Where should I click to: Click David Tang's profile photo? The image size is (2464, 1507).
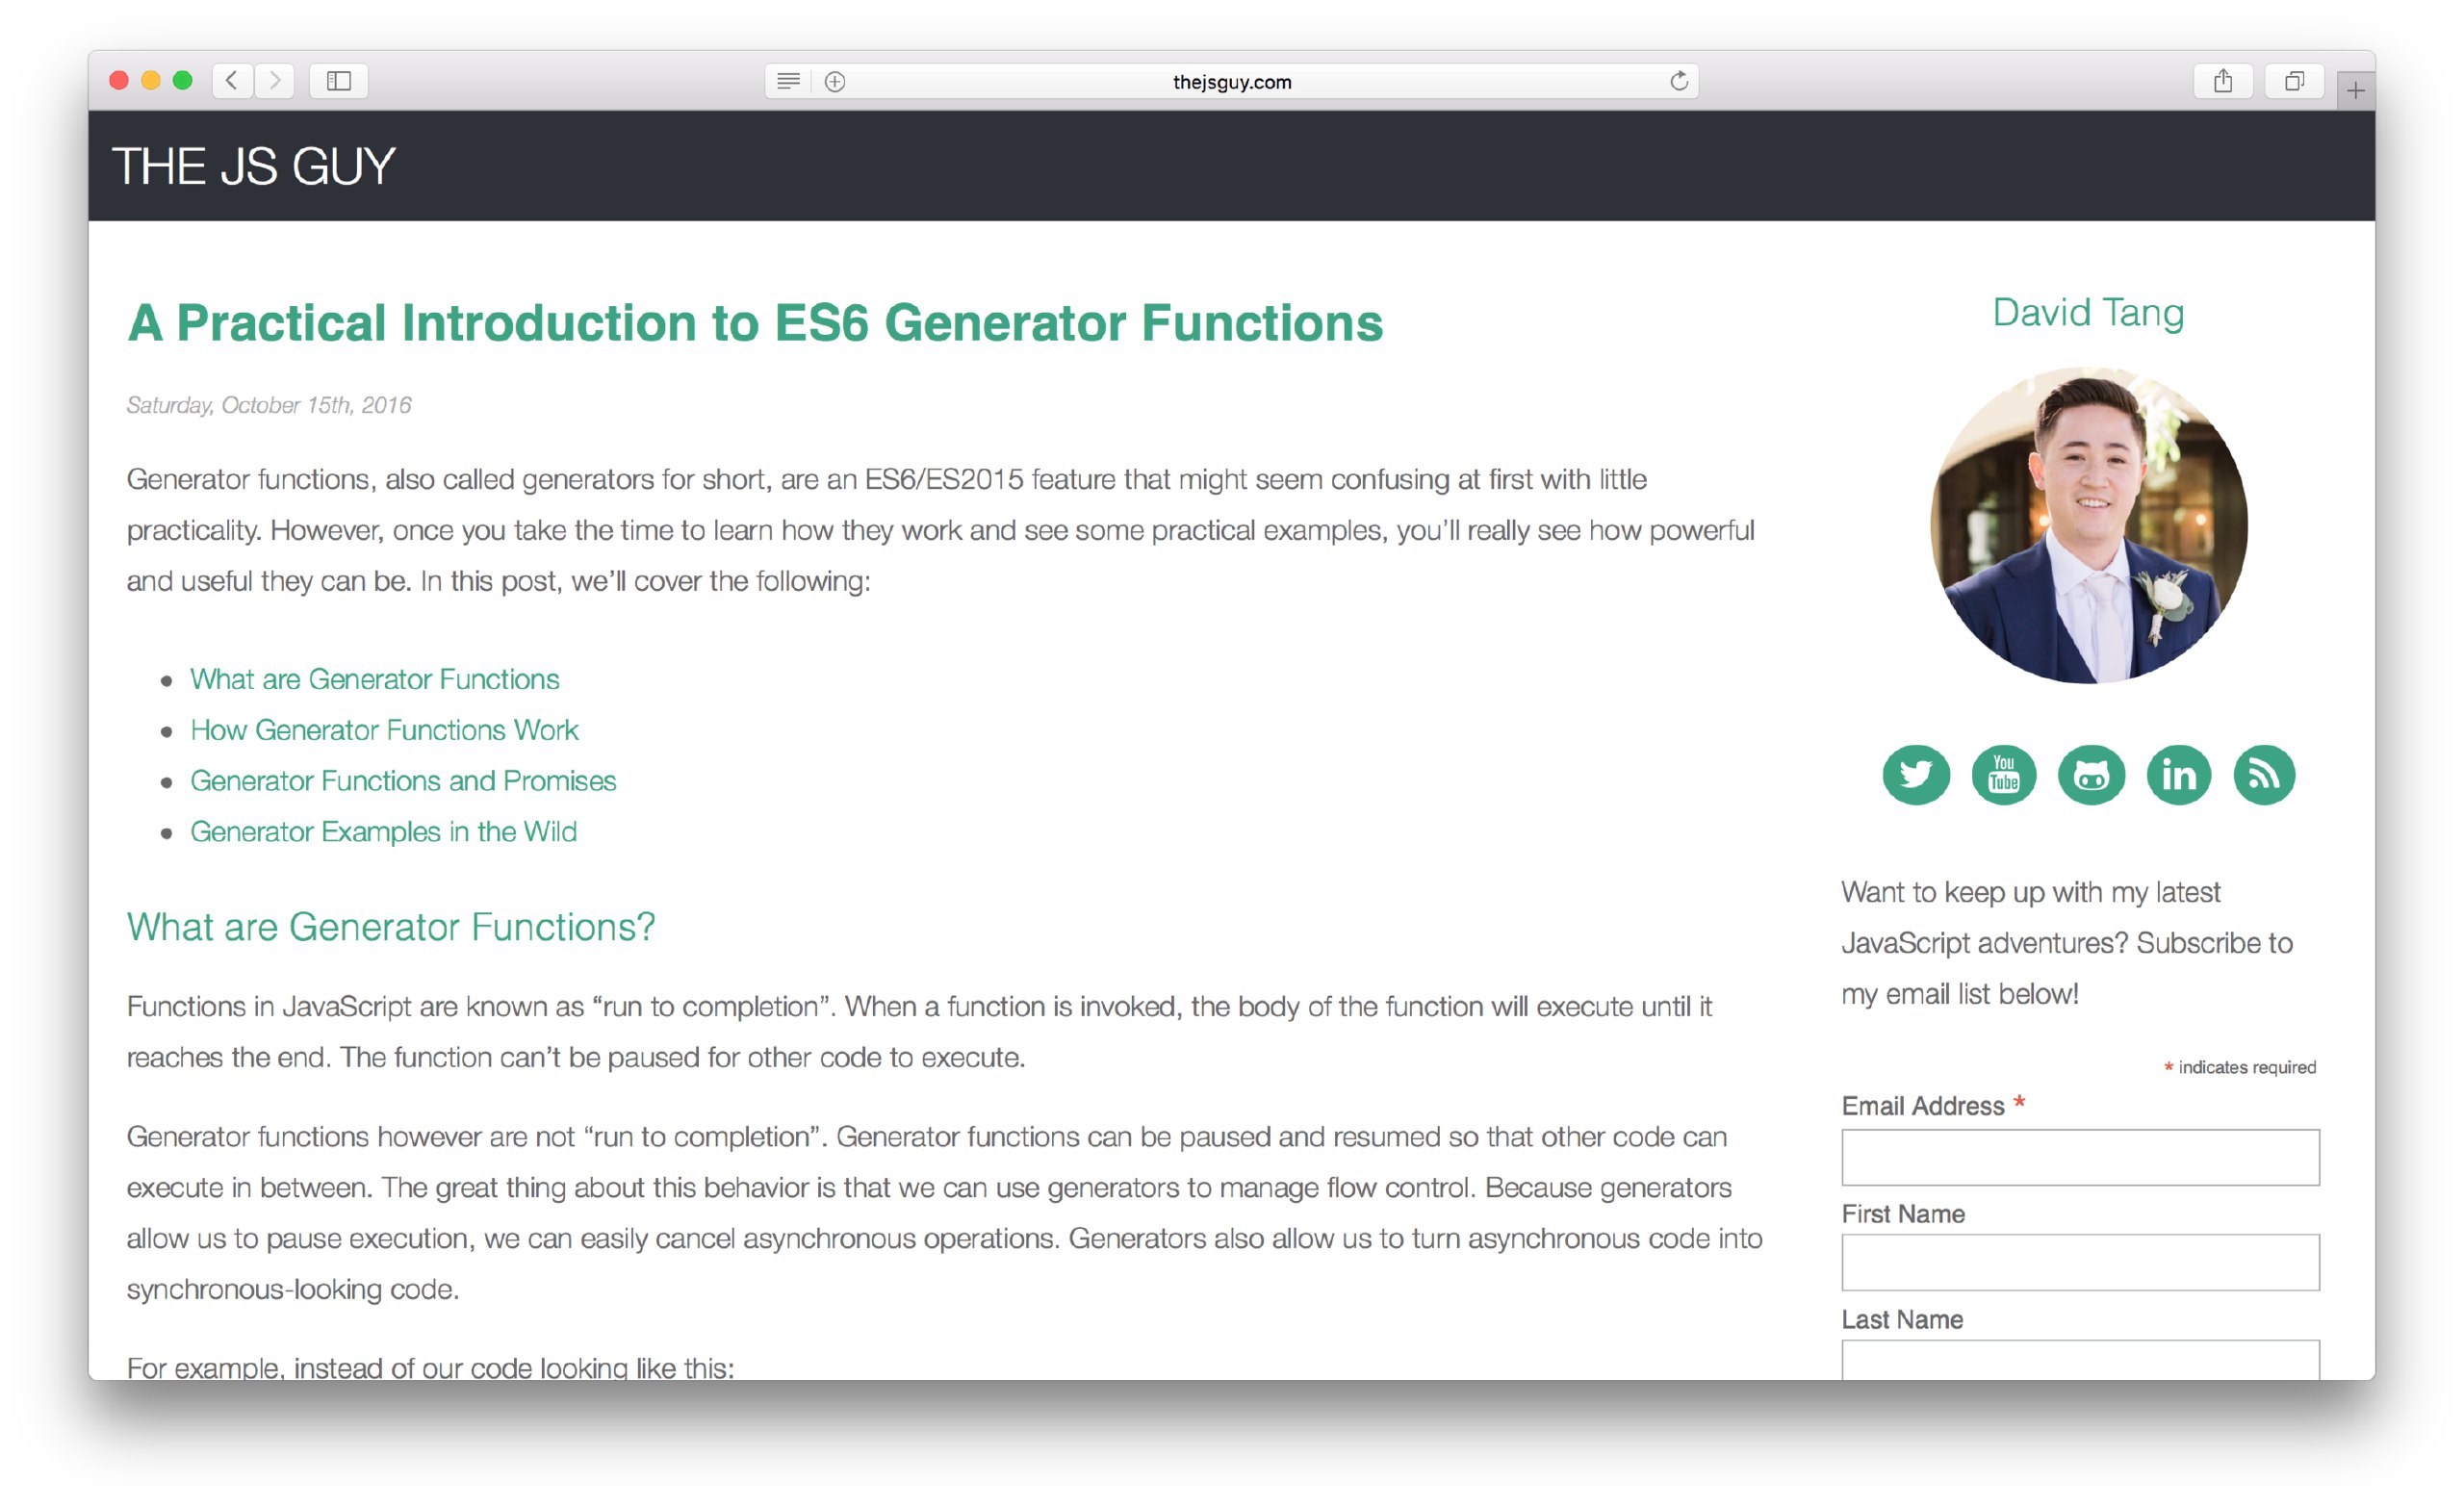pos(2088,525)
